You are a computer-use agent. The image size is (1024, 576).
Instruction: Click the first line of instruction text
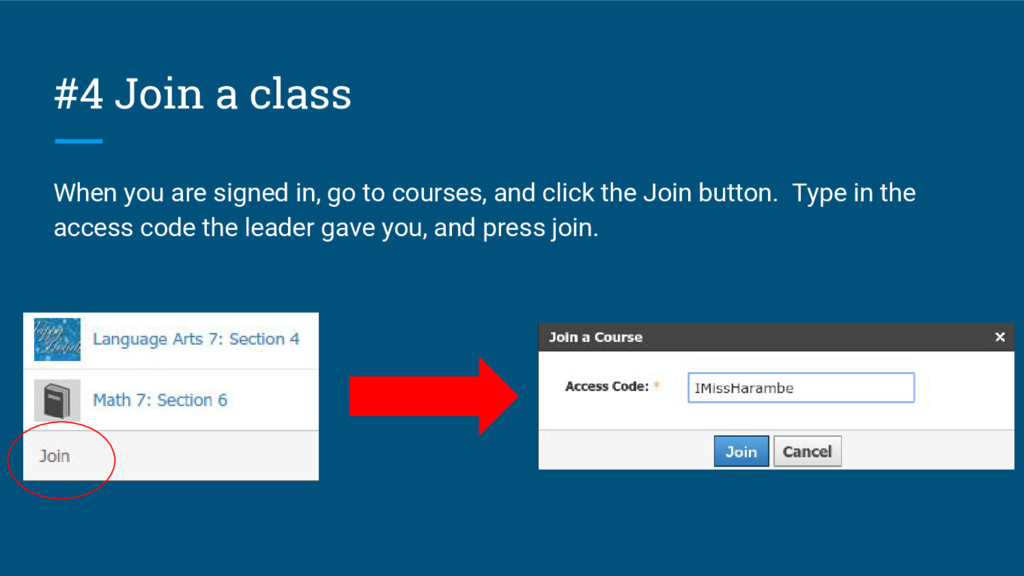pyautogui.click(x=484, y=192)
